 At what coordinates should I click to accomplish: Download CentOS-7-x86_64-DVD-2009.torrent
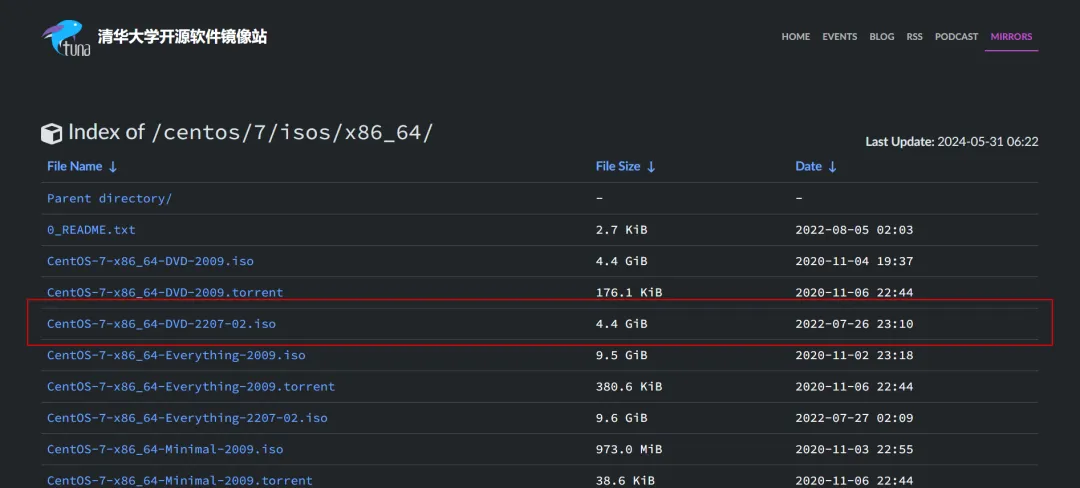165,293
